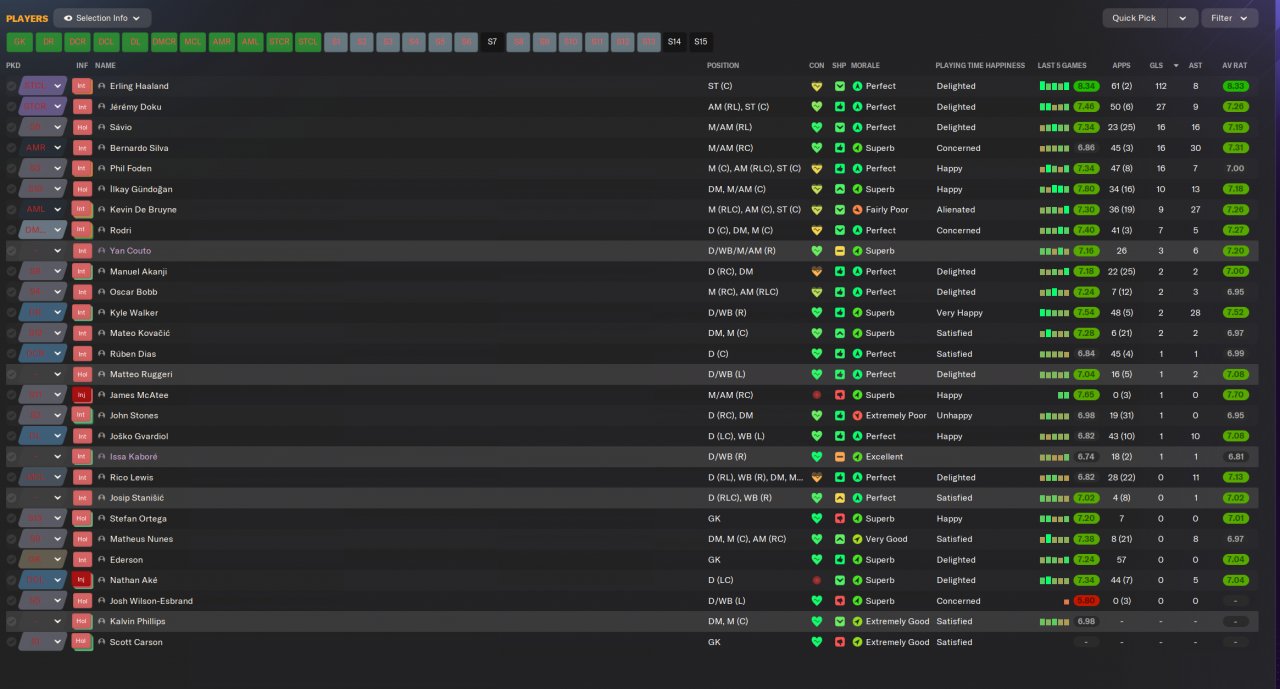This screenshot has width=1280, height=689.
Task: Expand the arrow next to Quick Pick
Action: 1183,18
